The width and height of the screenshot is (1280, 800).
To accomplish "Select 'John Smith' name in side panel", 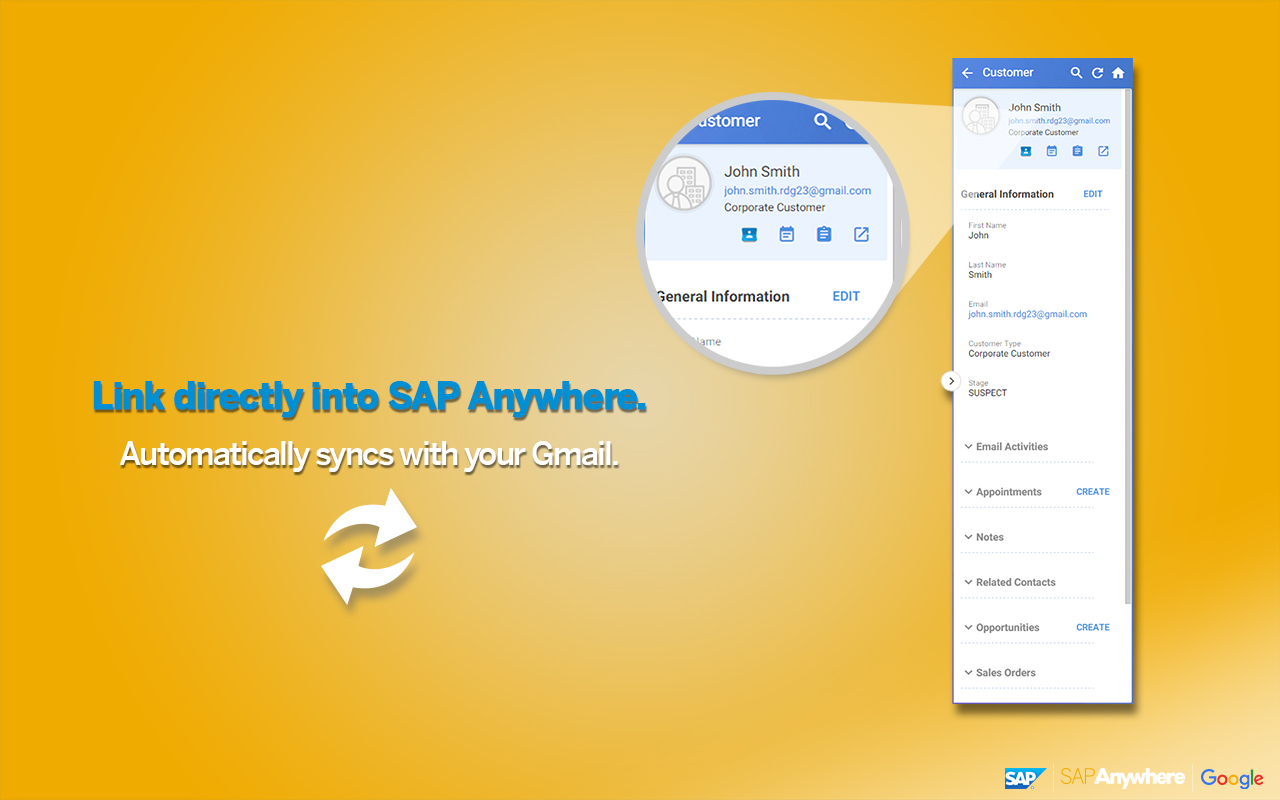I will (x=1035, y=107).
